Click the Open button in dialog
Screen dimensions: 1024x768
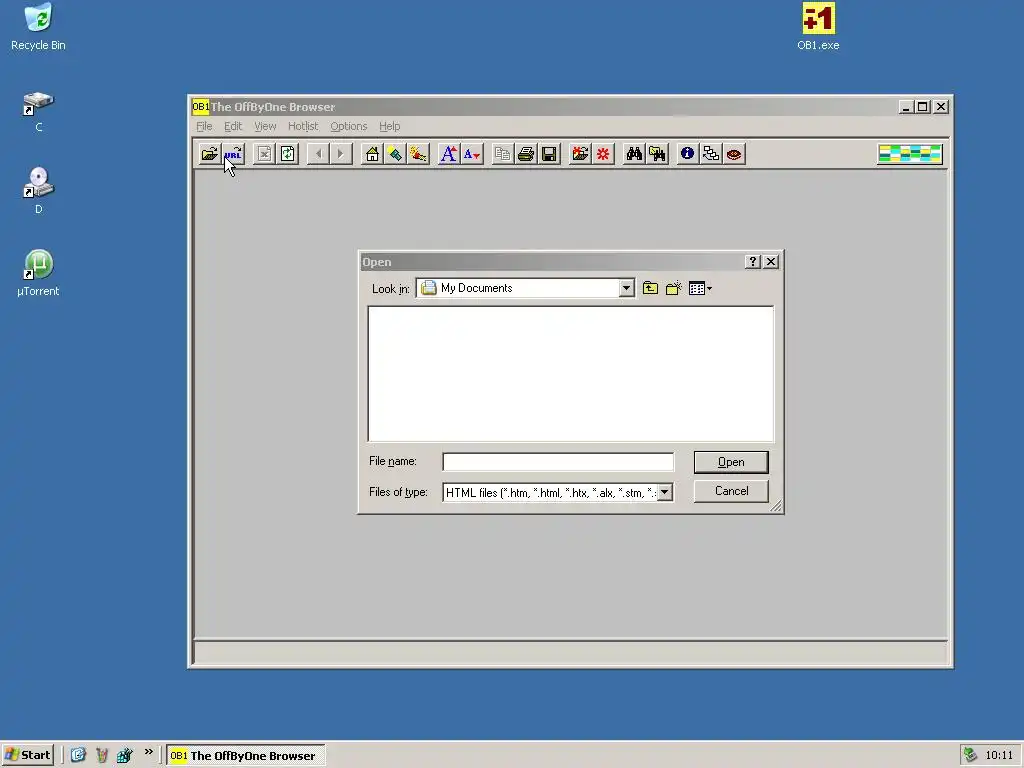(x=731, y=462)
